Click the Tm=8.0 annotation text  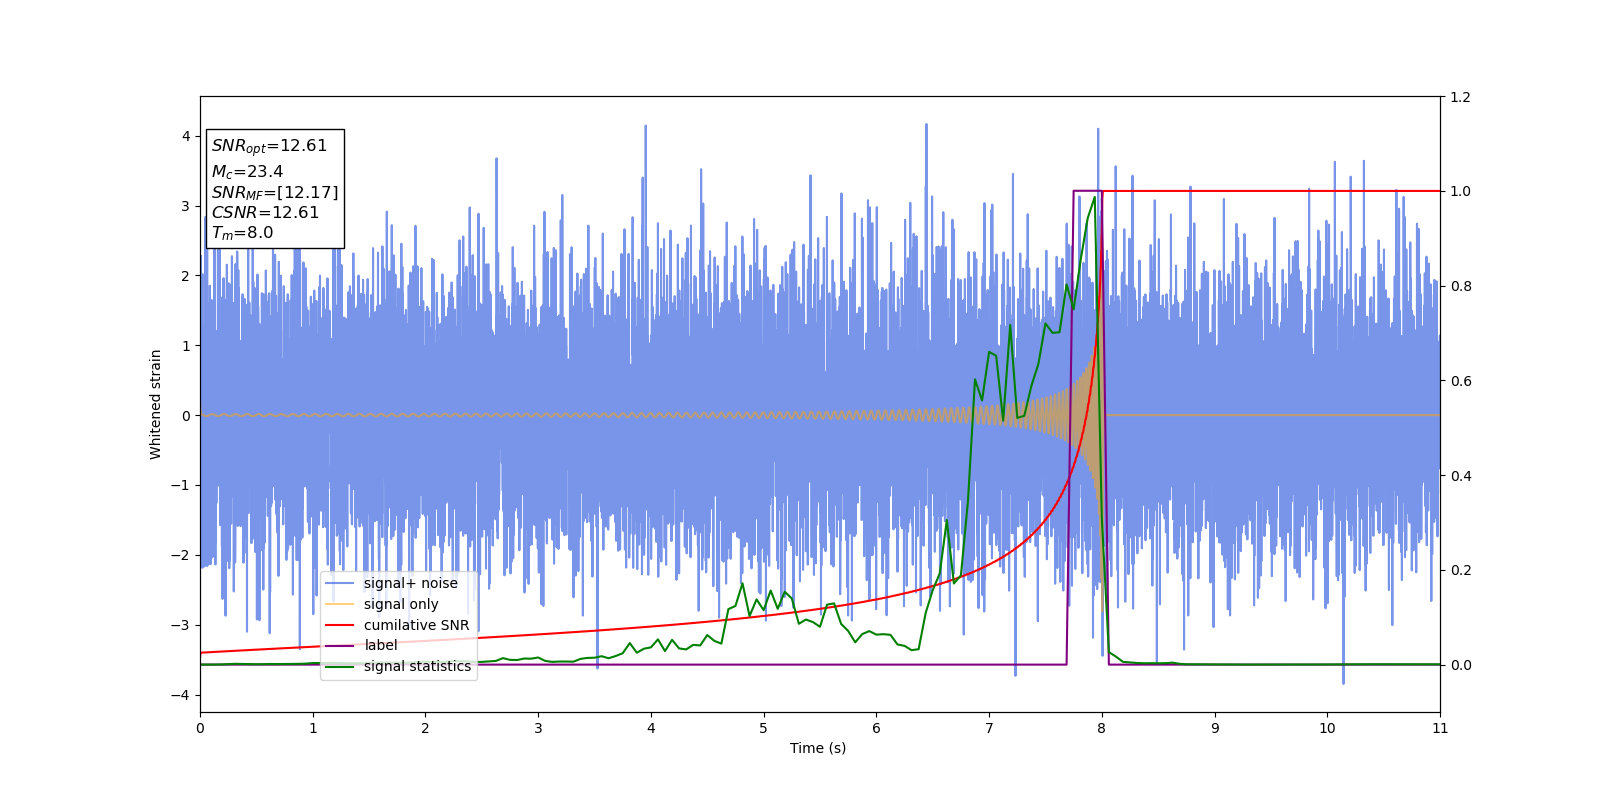(x=242, y=233)
